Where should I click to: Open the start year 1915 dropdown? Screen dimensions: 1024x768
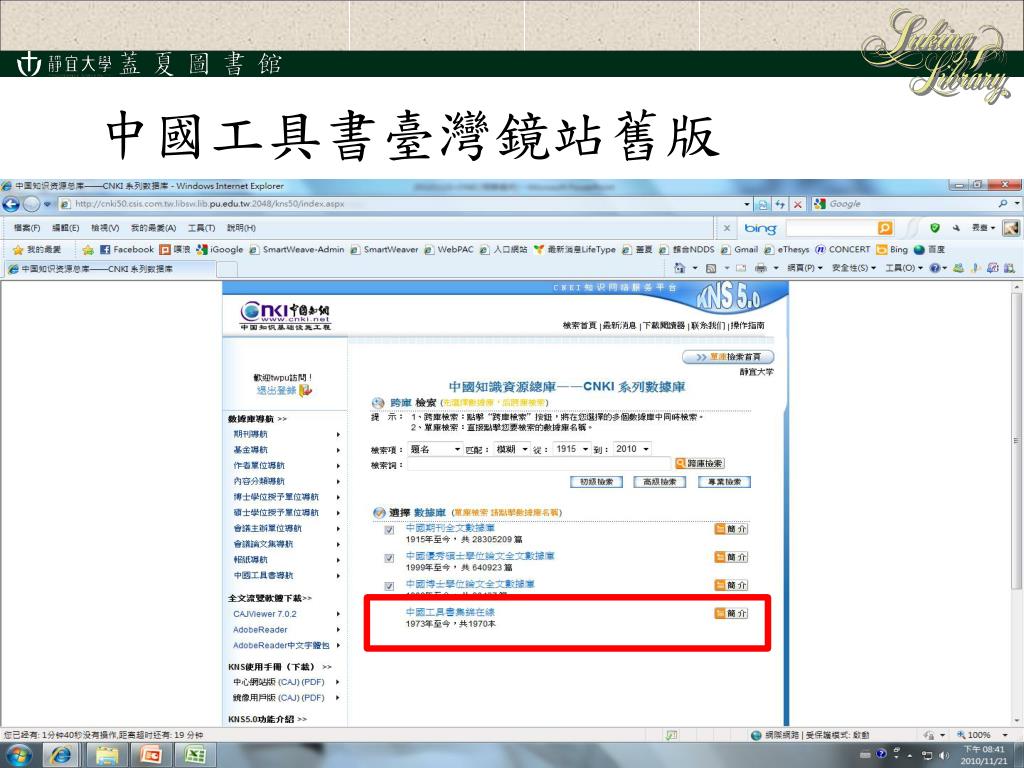coord(571,449)
